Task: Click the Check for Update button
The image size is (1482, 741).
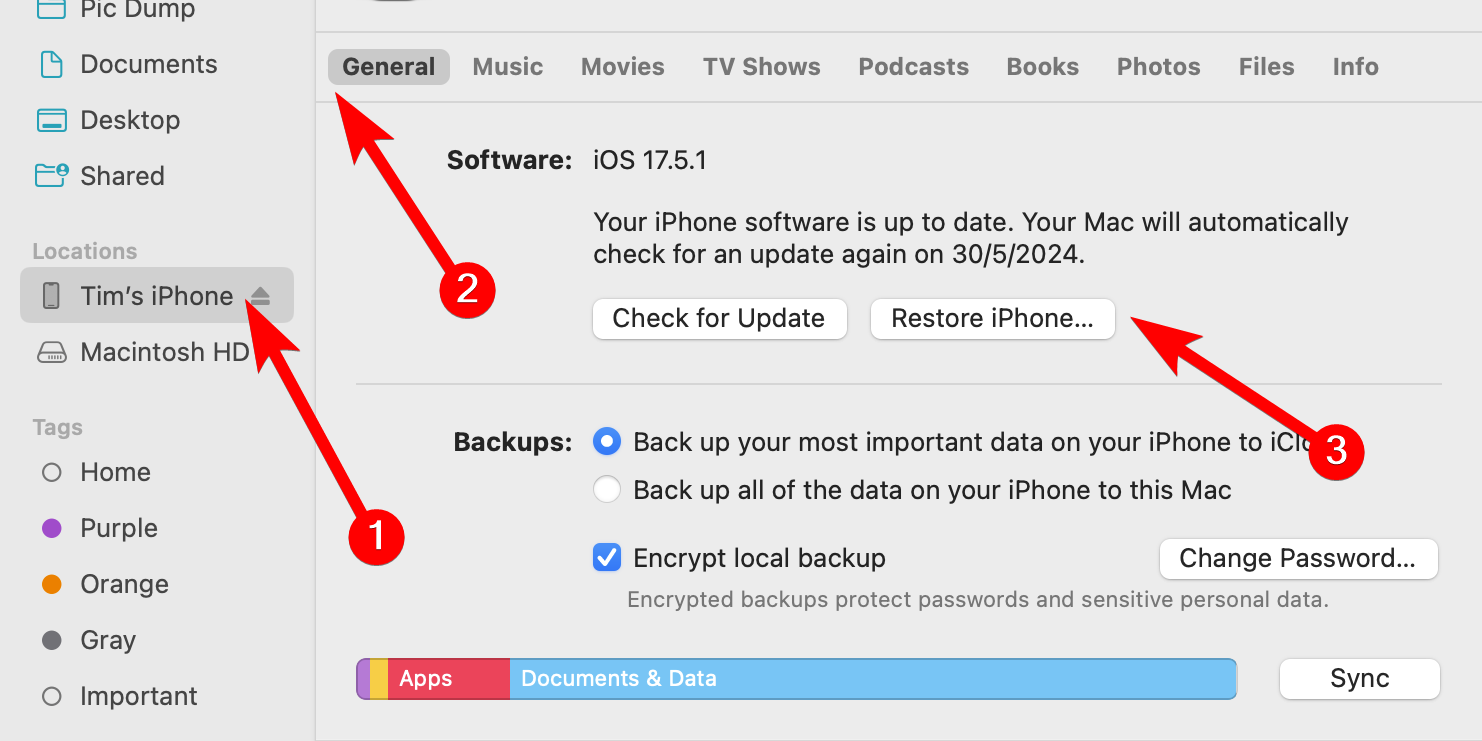Action: tap(719, 318)
